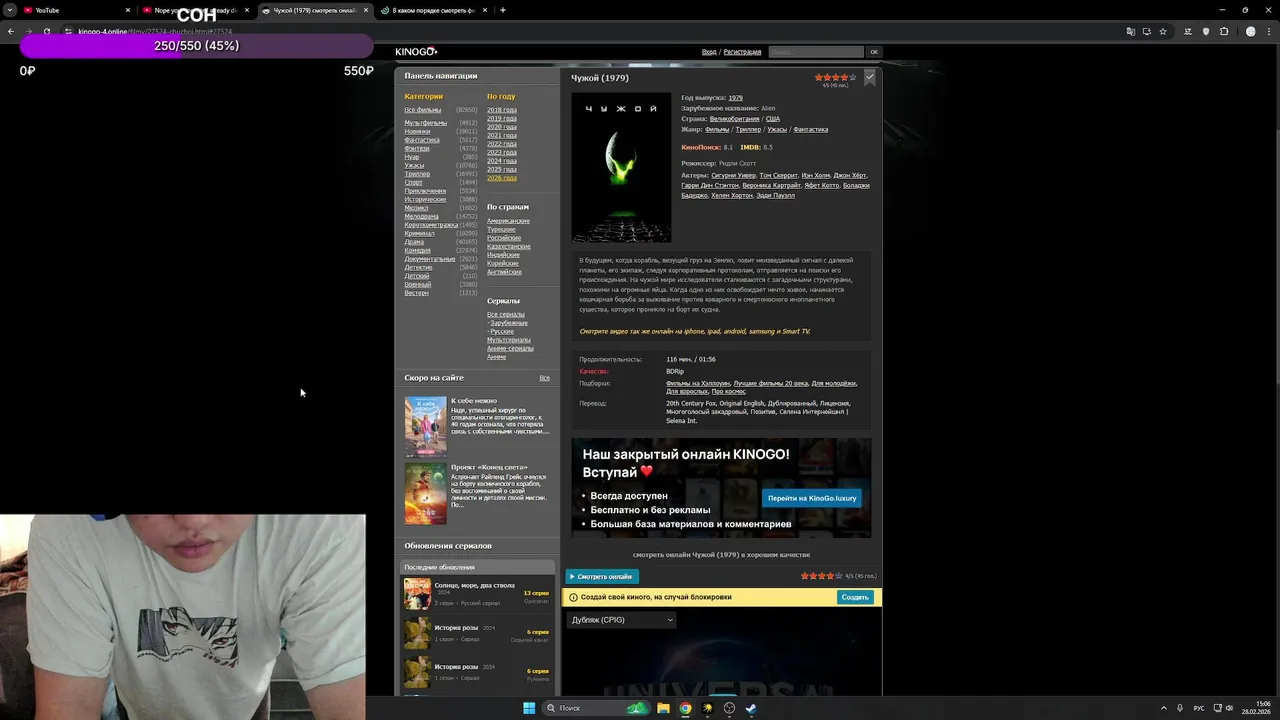Open 'Солнце, море, два ствола' series update

click(477, 594)
